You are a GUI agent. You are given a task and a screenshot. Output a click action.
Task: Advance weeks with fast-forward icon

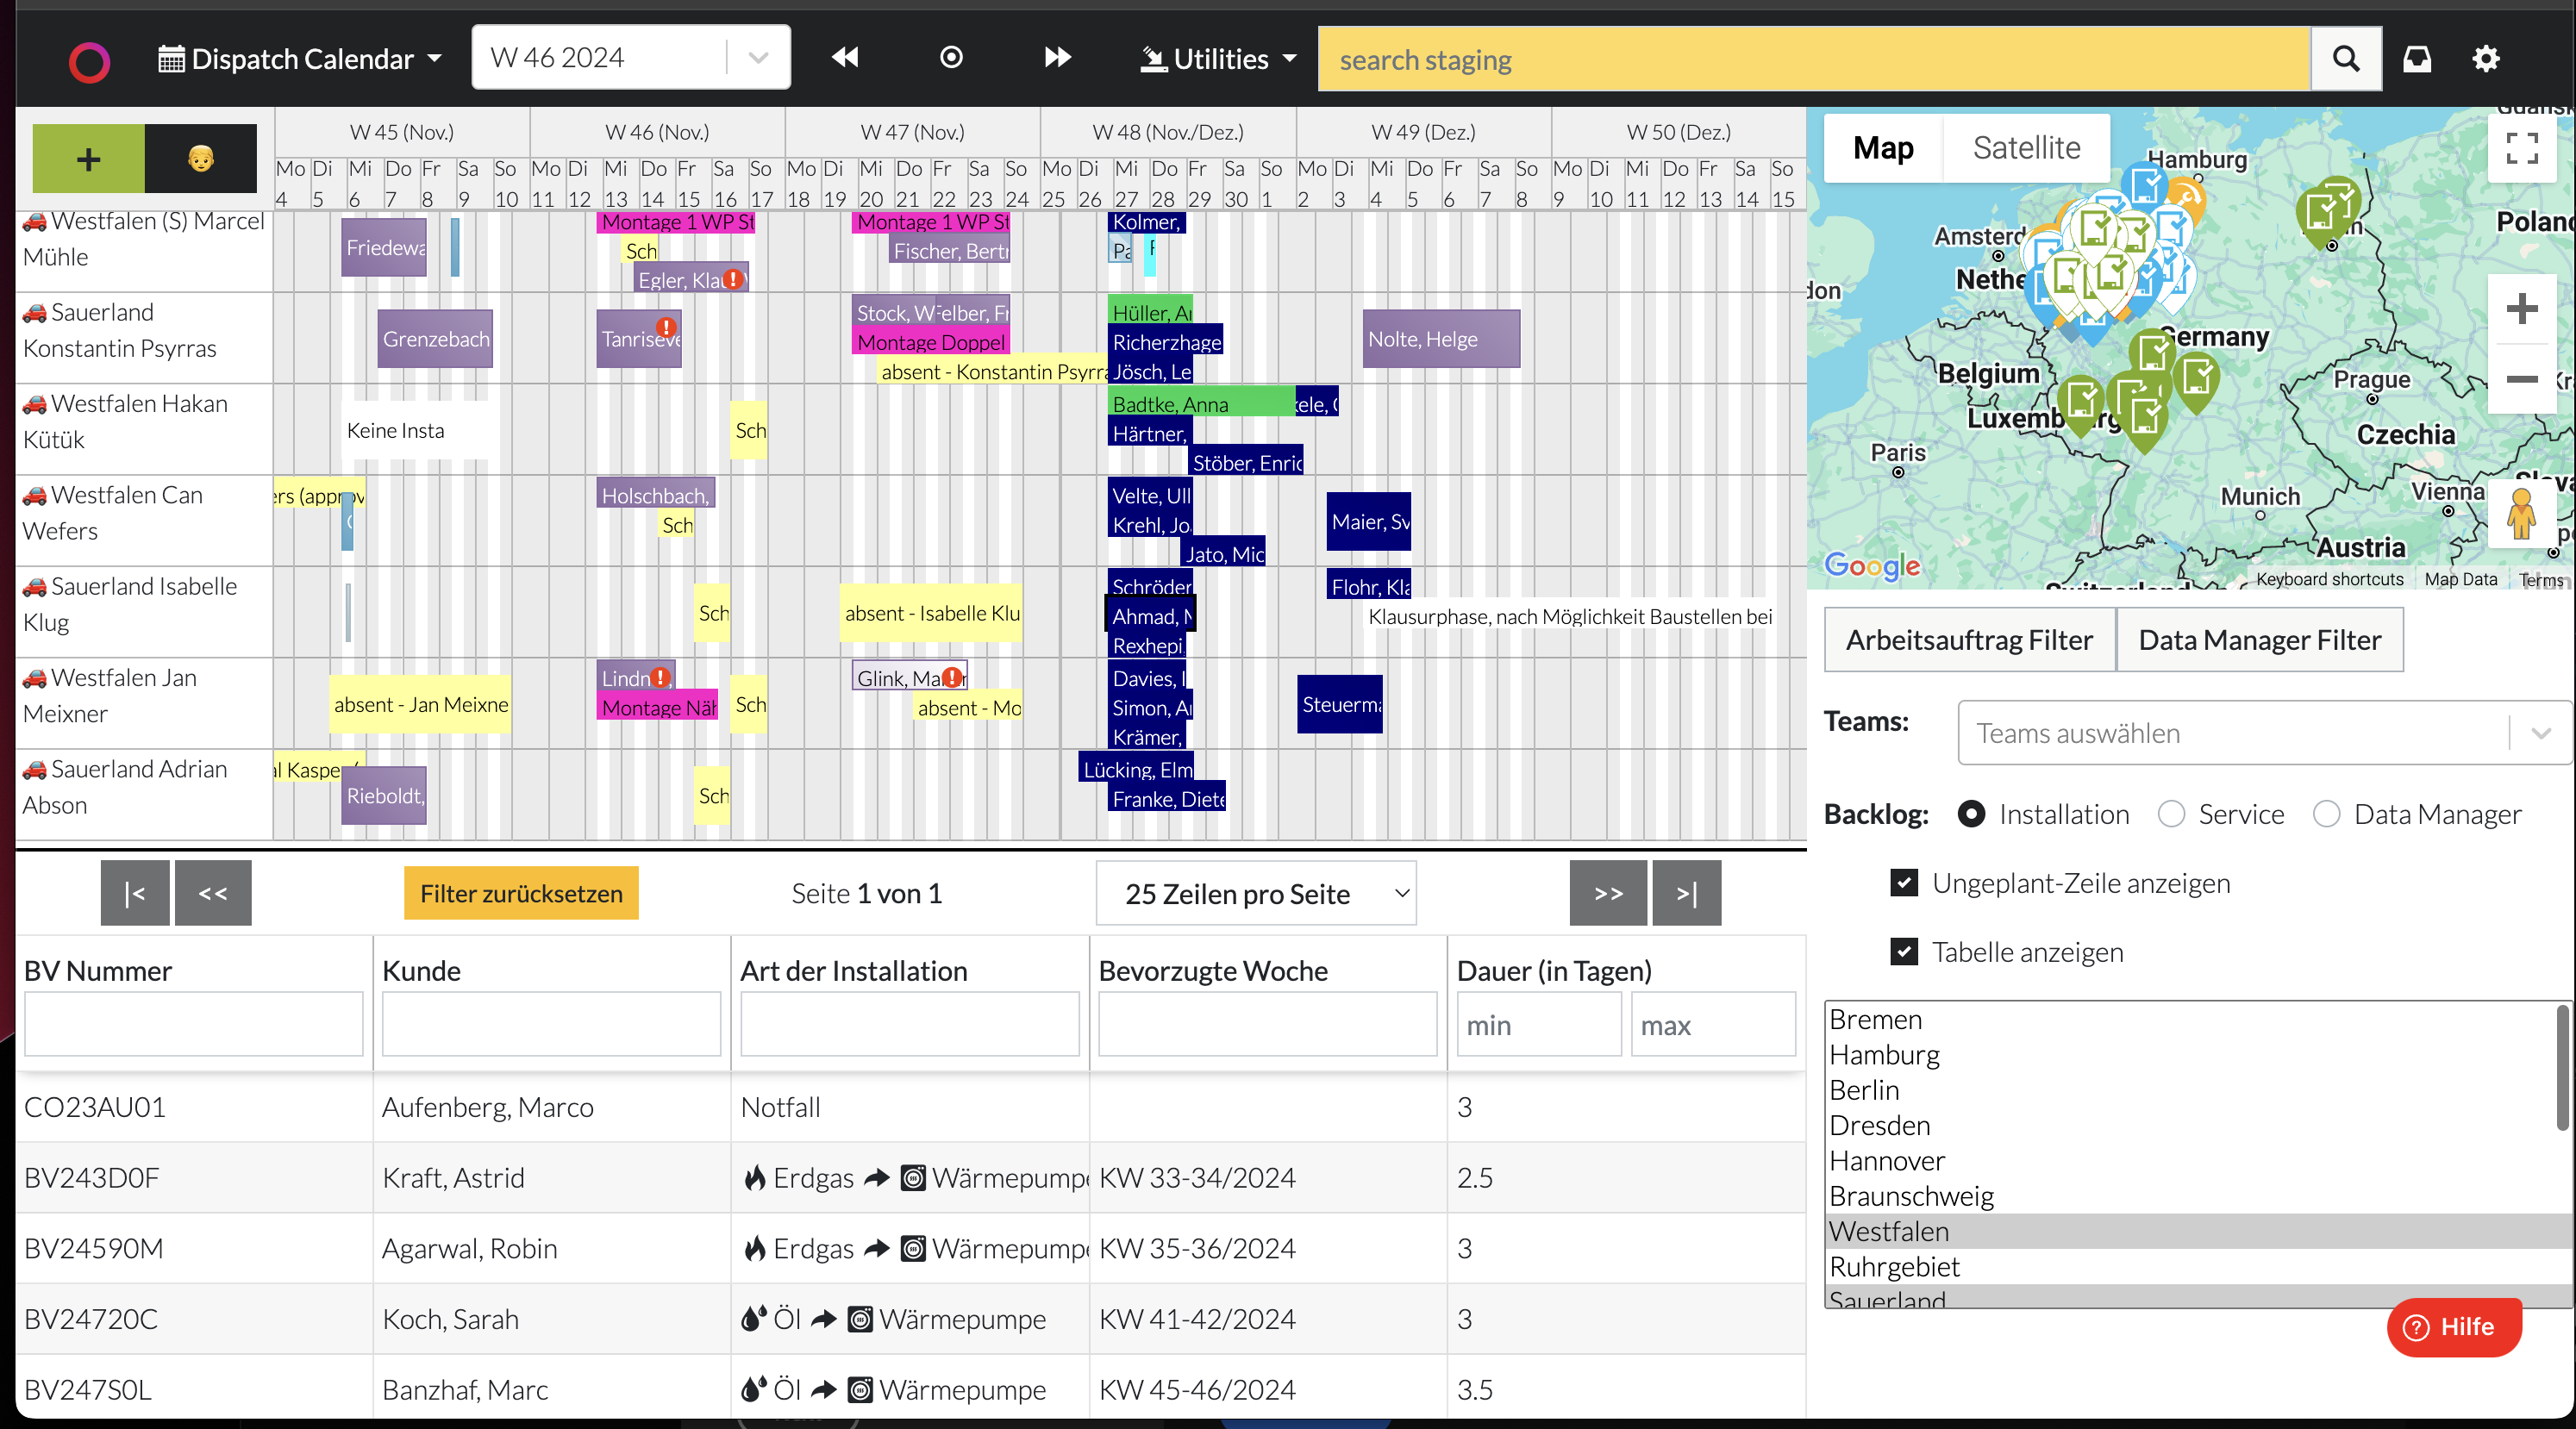click(1058, 58)
